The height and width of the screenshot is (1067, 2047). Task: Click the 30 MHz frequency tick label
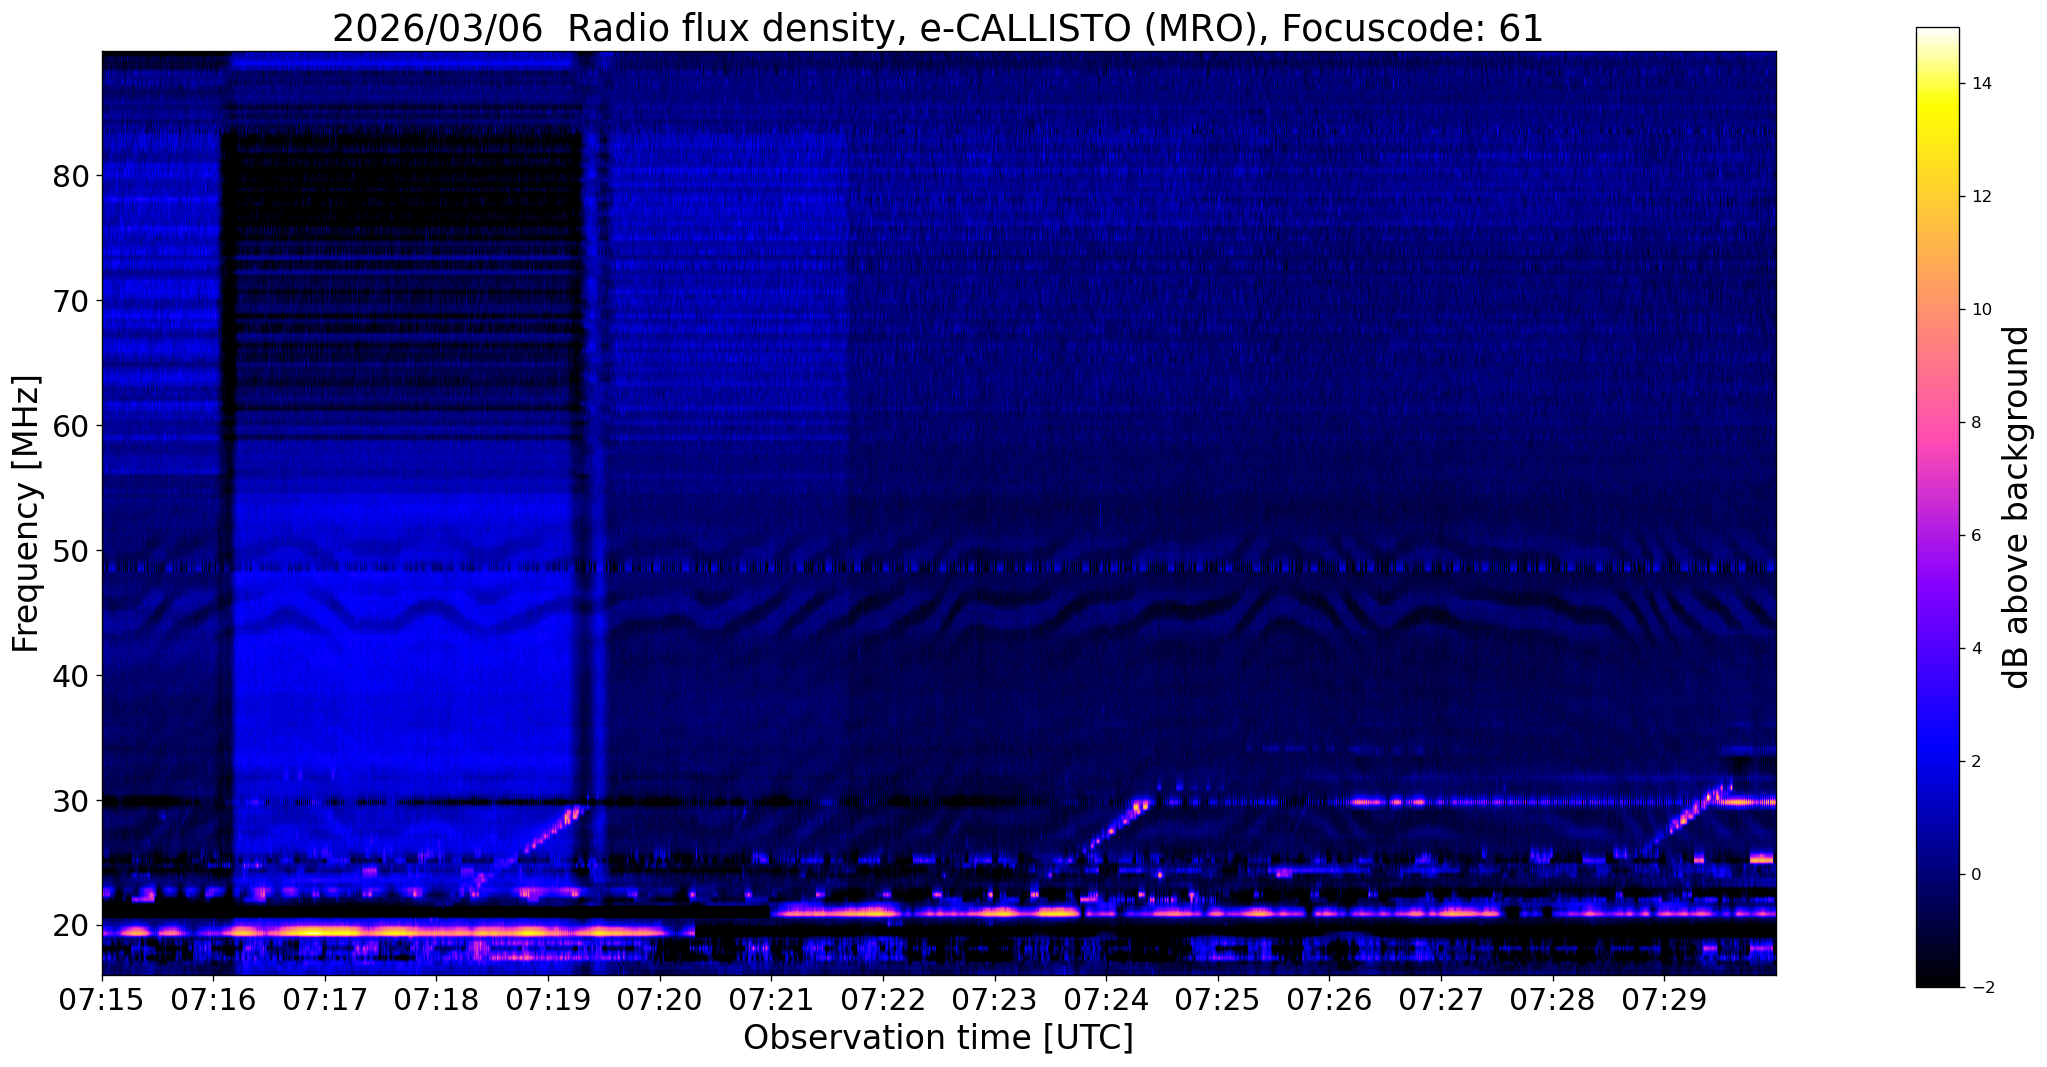pos(70,801)
